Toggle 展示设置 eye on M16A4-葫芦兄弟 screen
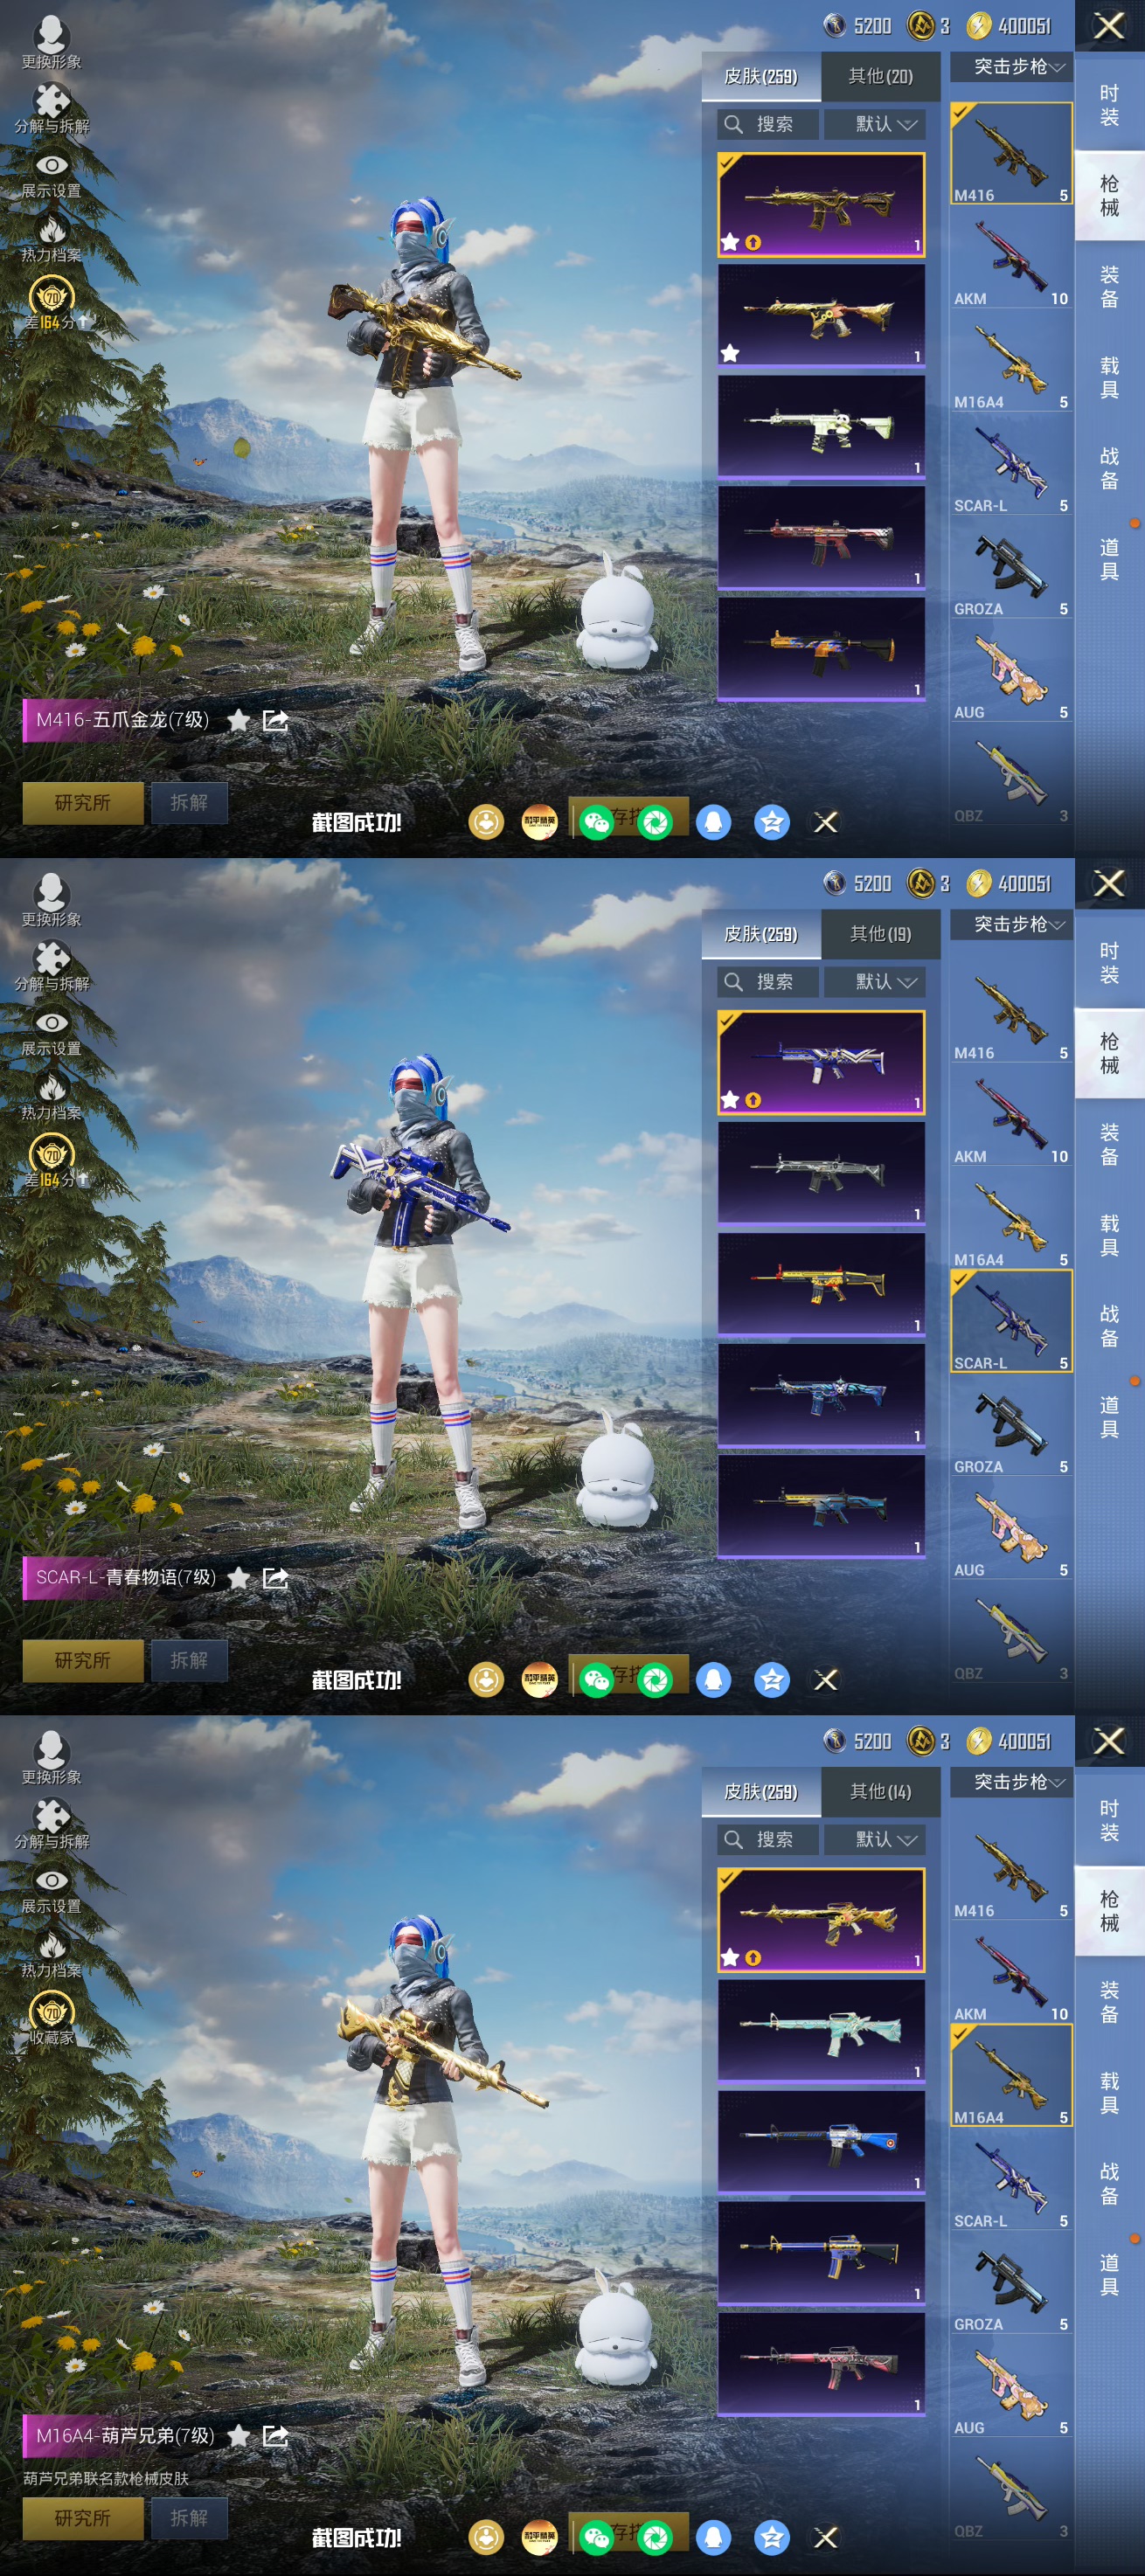 click(x=52, y=1880)
